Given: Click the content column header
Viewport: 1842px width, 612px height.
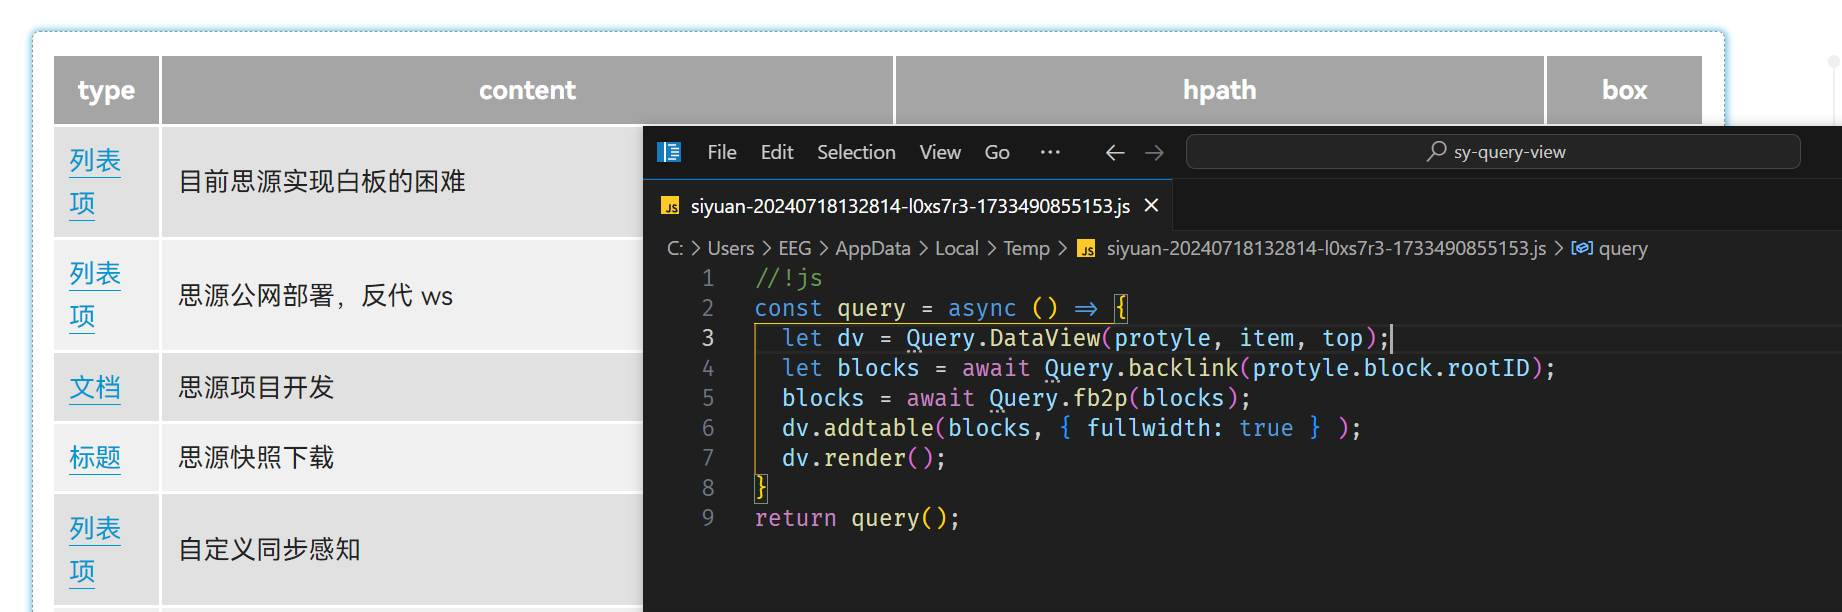Looking at the screenshot, I should tap(527, 90).
